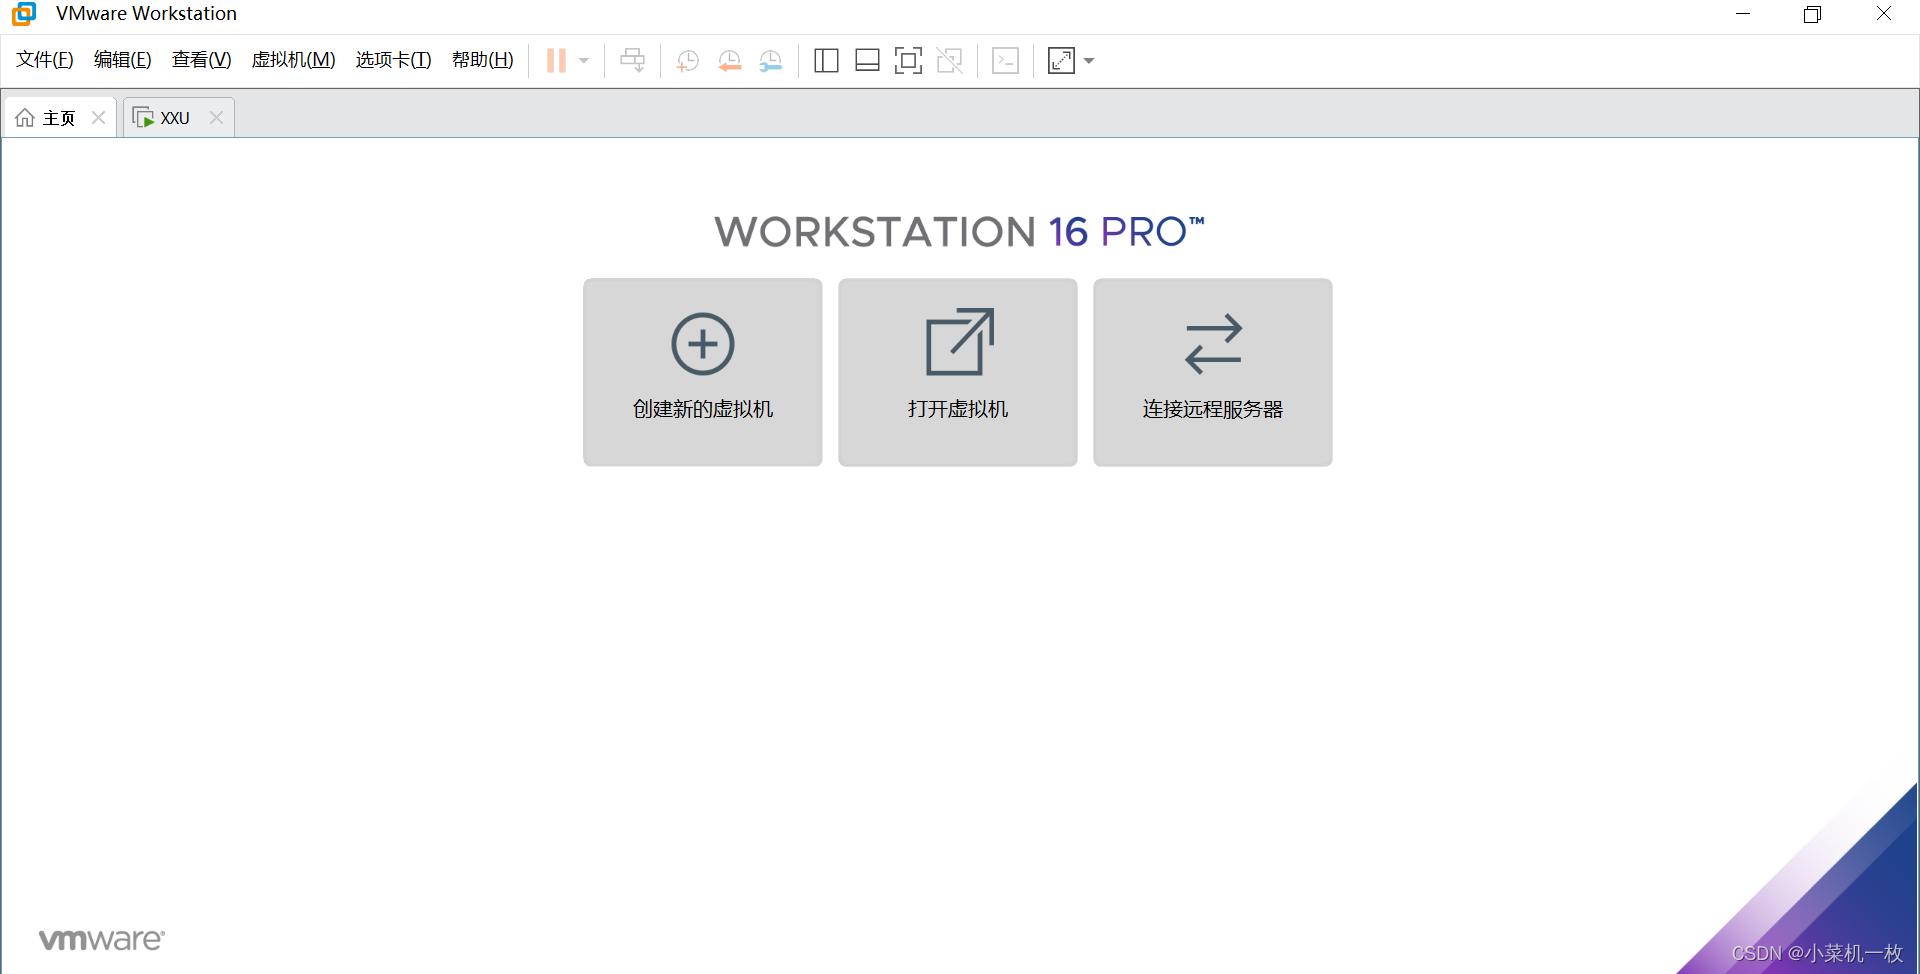Take a snapshot of the virtual machine
Screen dimensions: 1920x974
[x=687, y=61]
